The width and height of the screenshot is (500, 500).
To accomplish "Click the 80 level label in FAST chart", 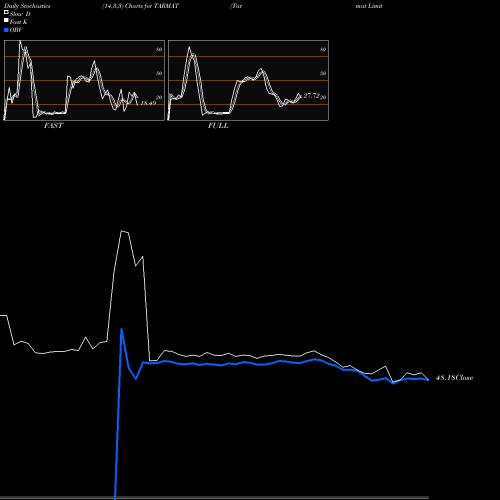I will [159, 49].
